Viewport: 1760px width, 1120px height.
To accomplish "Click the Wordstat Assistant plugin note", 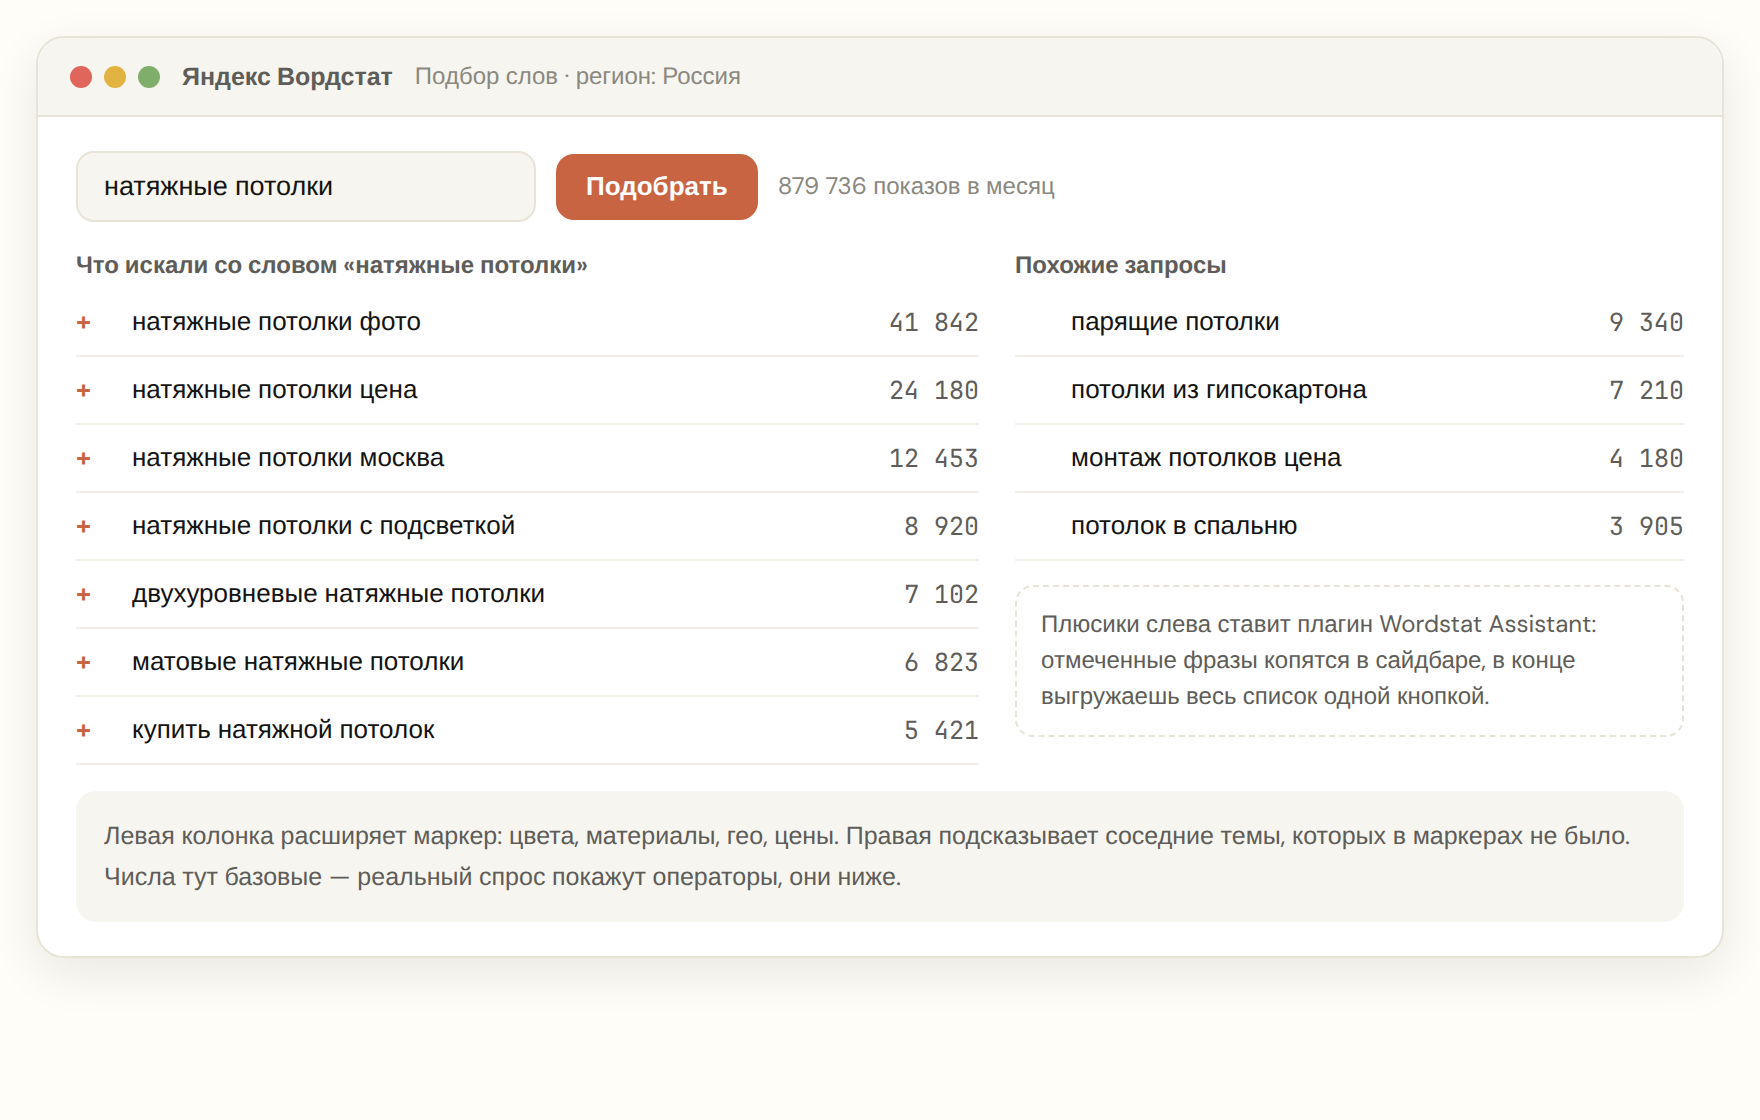I will (x=1349, y=661).
